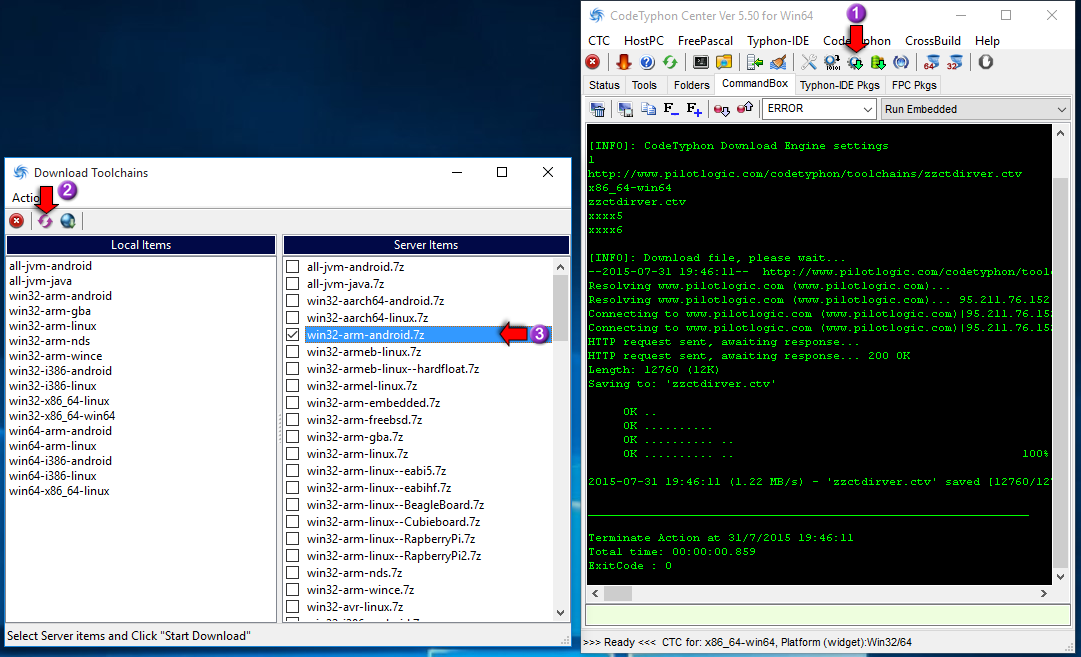Open the Help menu
Screen dimensions: 1081x657
[987, 41]
